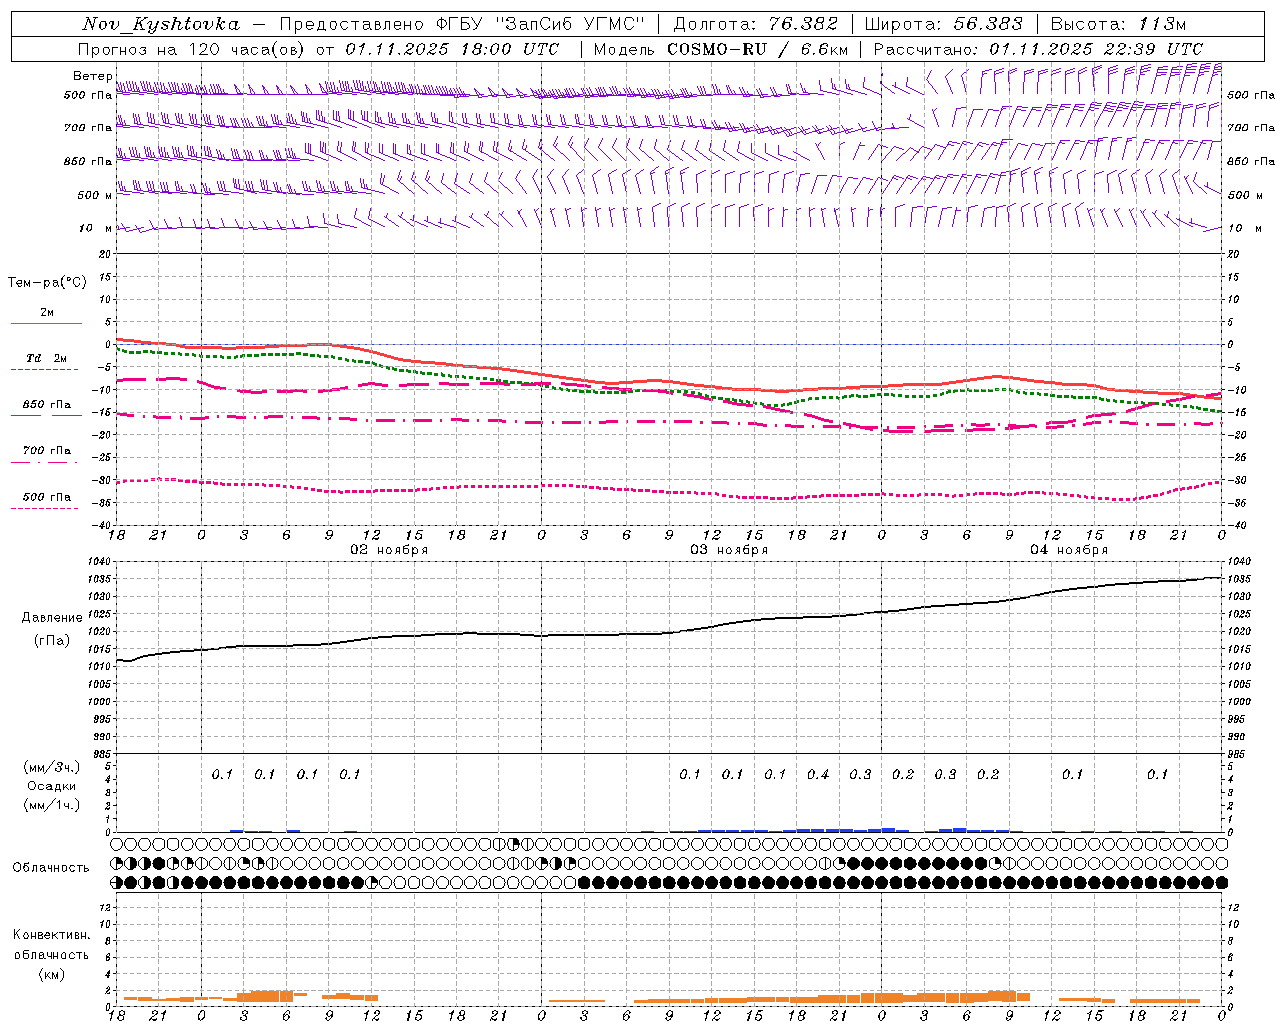The height and width of the screenshot is (1024, 1280).
Task: Click the 700 гПа temperature legend label
Action: [47, 450]
